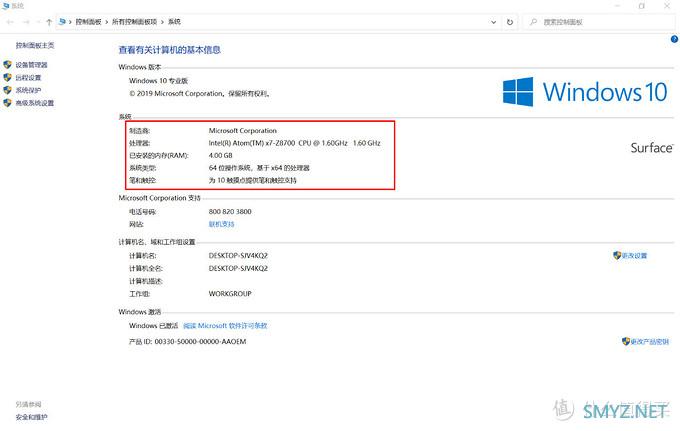Close the system window
680x431 pixels.
(667, 6)
